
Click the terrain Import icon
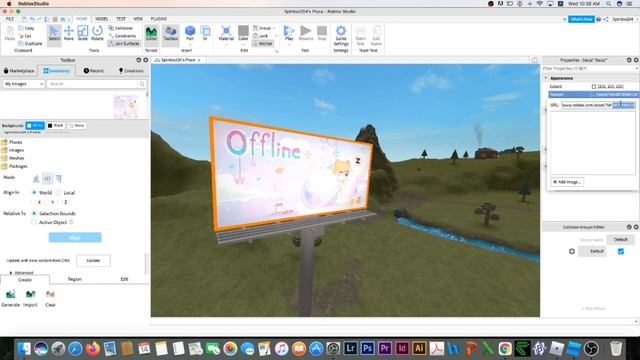[x=30, y=298]
